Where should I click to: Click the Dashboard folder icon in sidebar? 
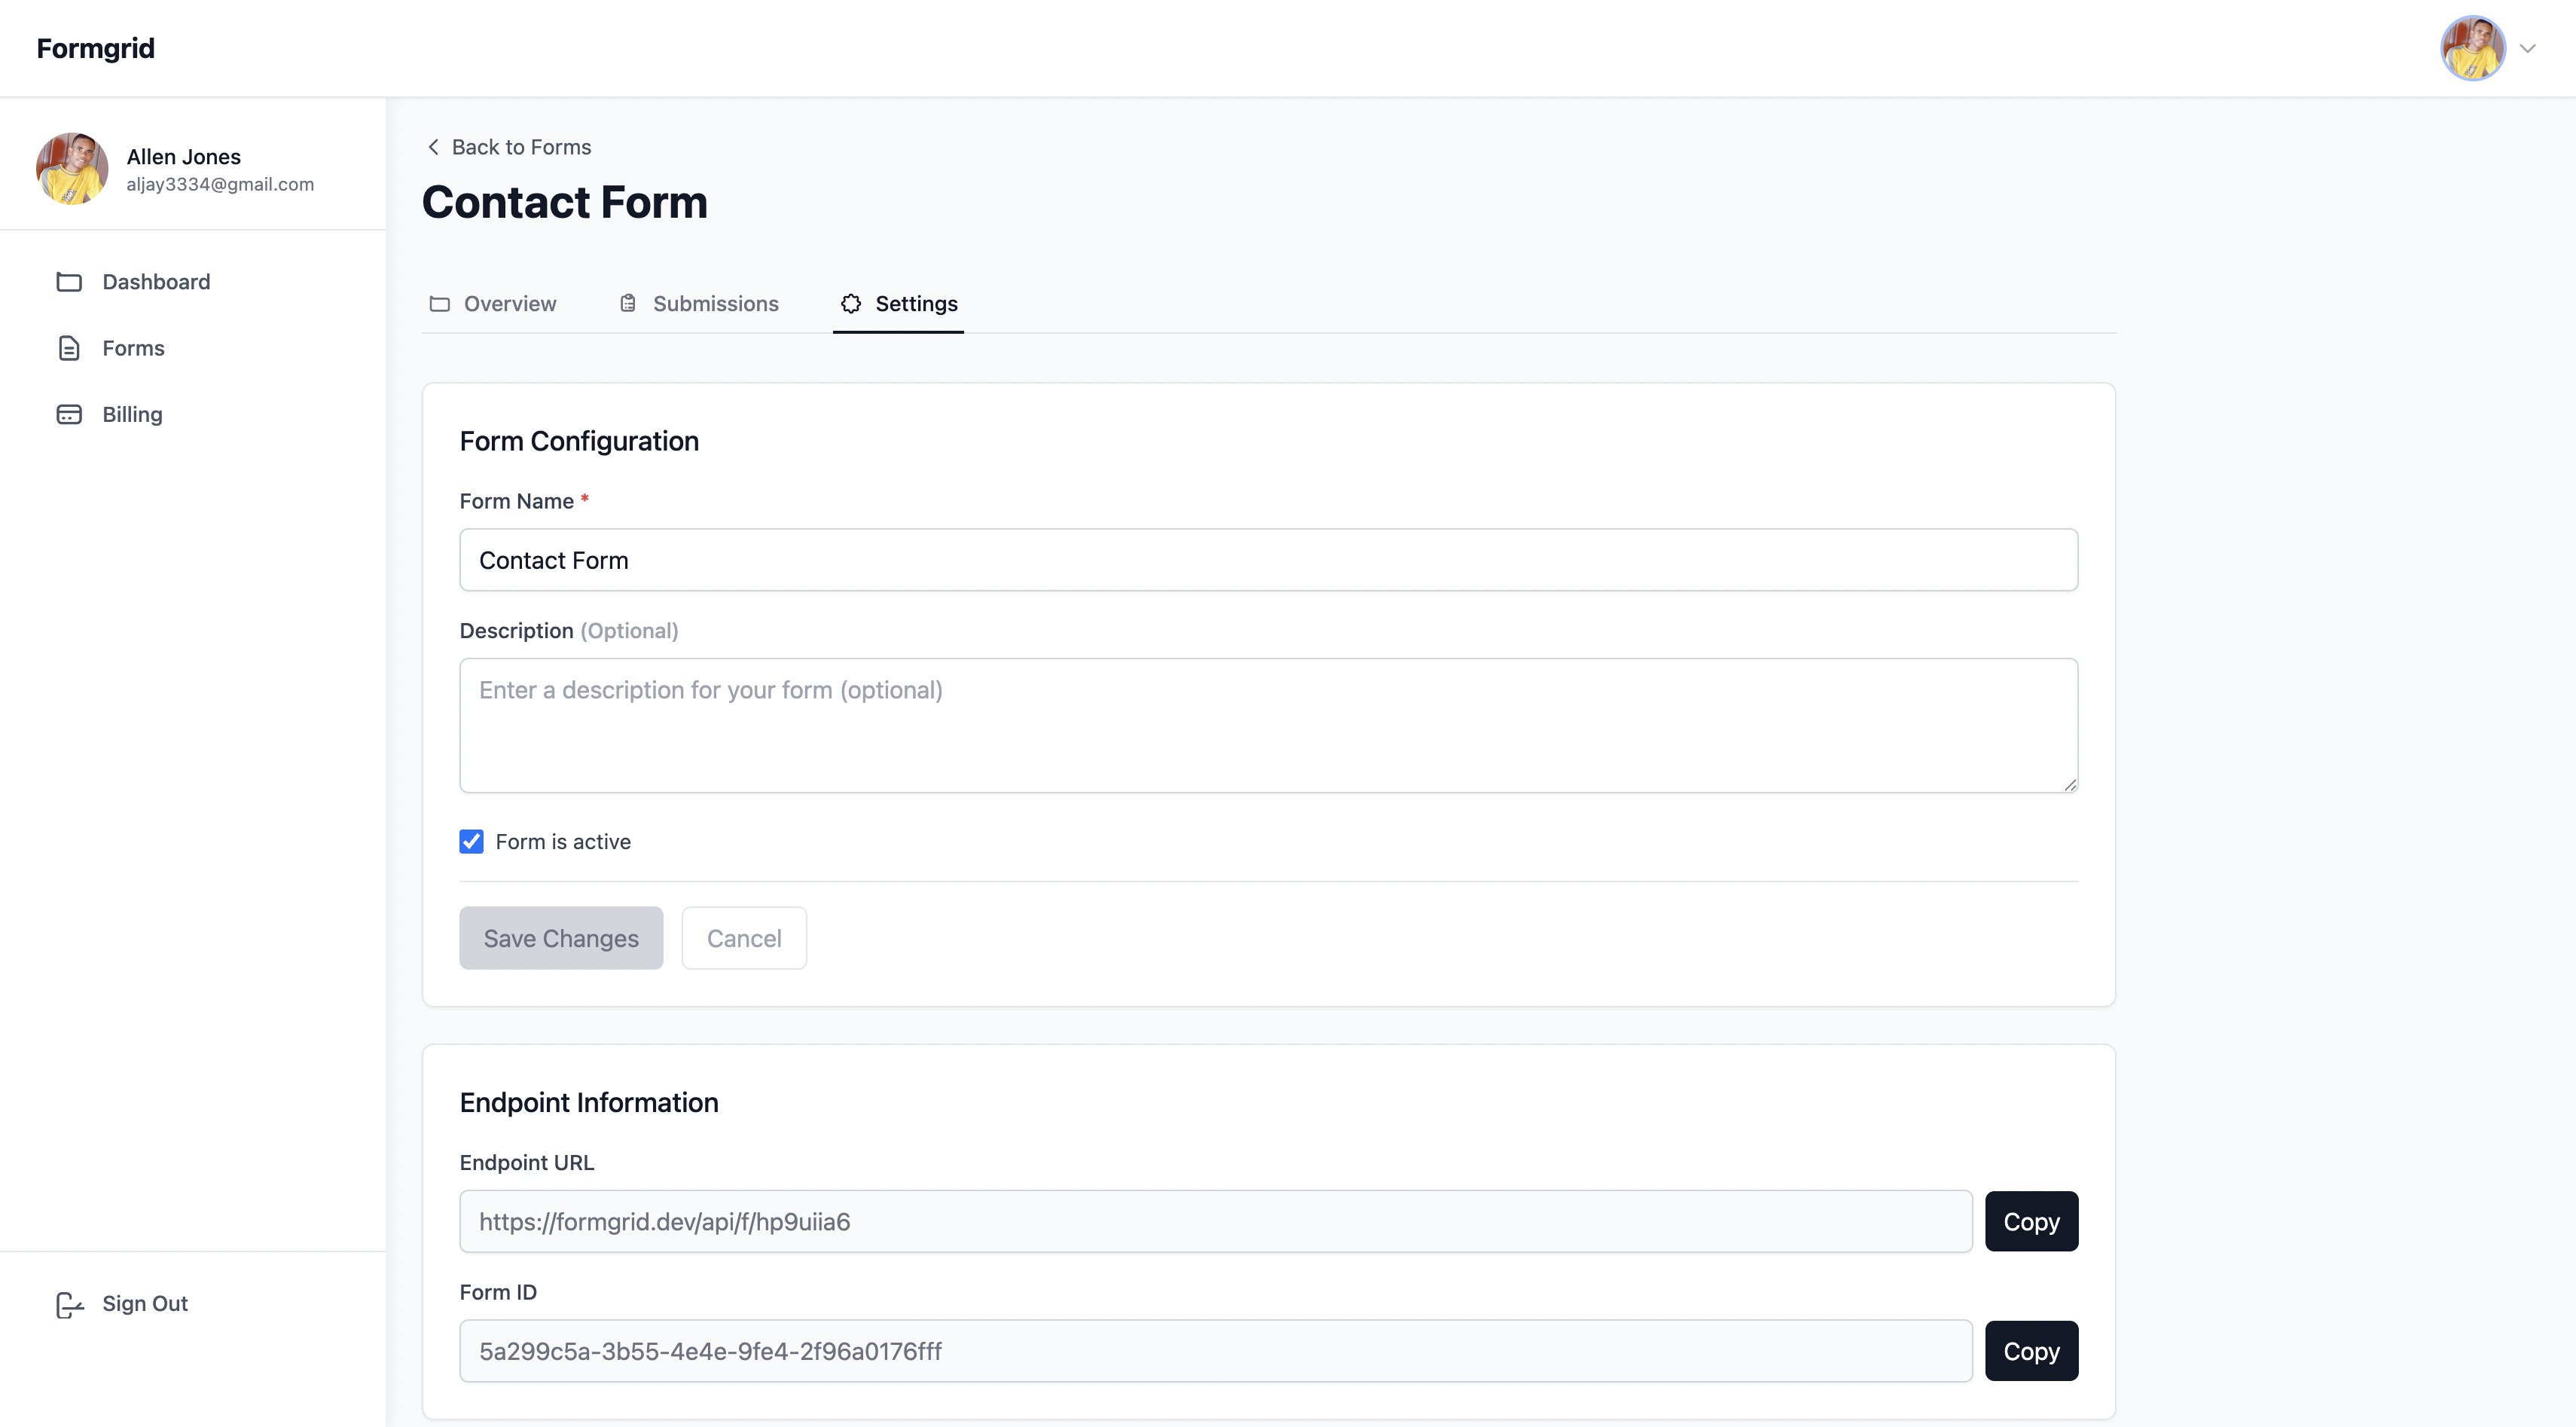tap(69, 282)
